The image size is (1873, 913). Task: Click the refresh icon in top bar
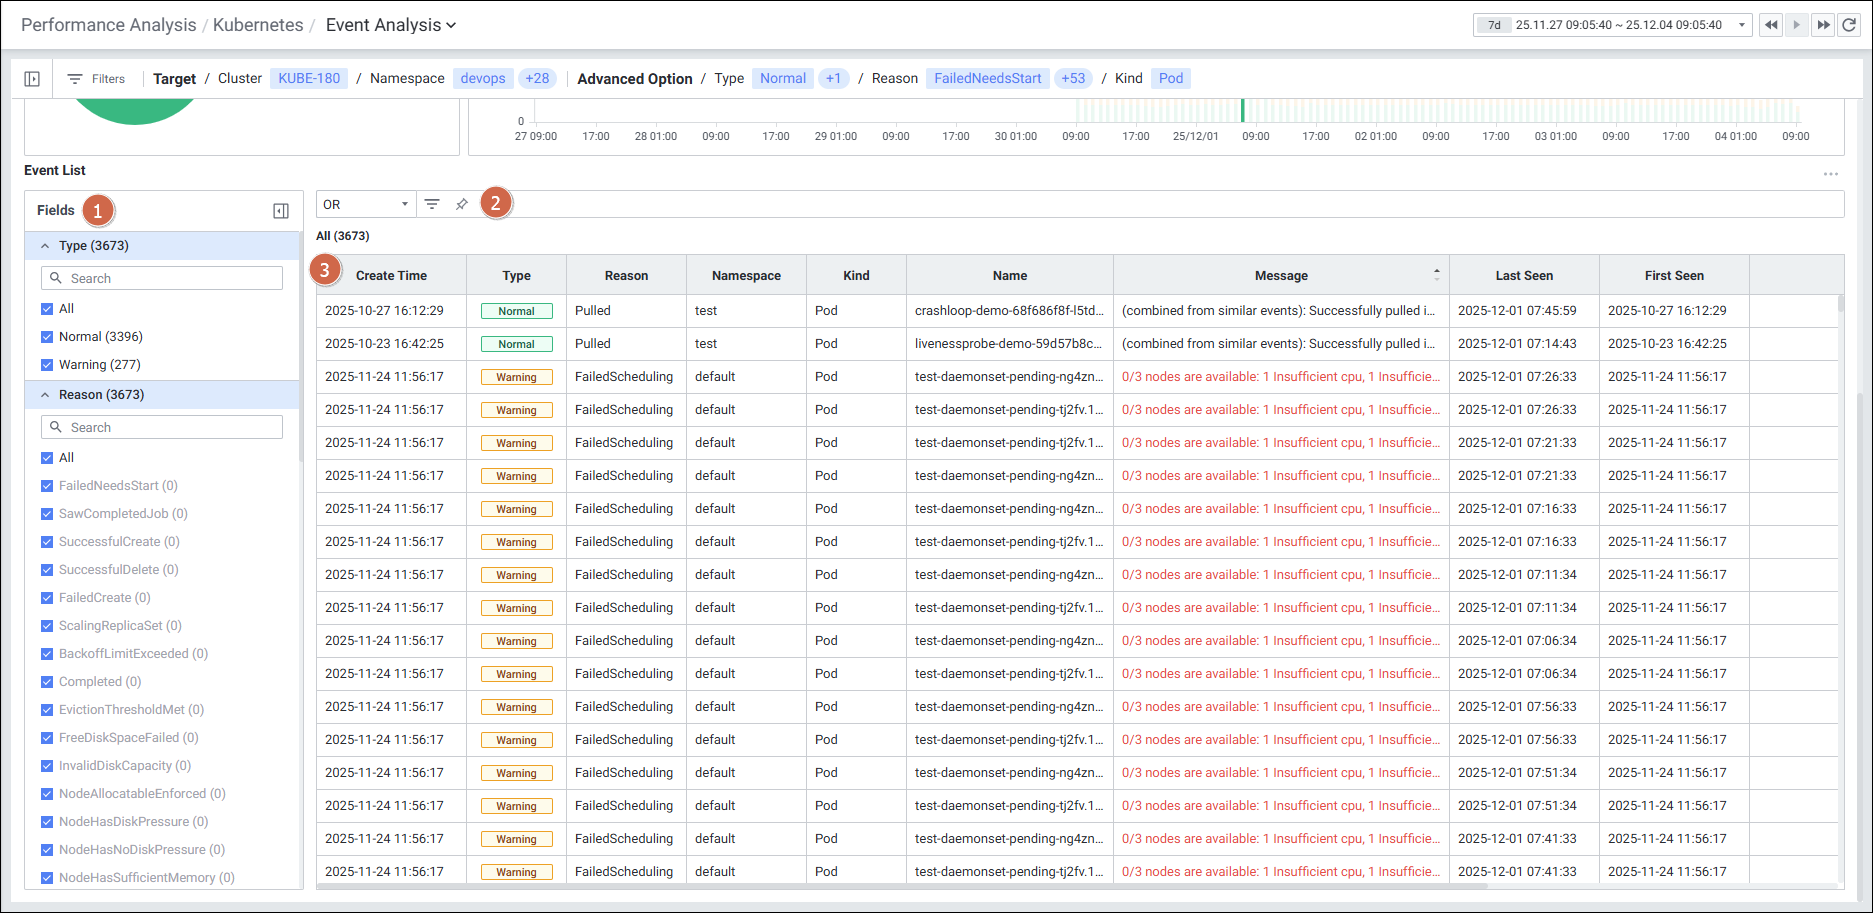[x=1849, y=25]
